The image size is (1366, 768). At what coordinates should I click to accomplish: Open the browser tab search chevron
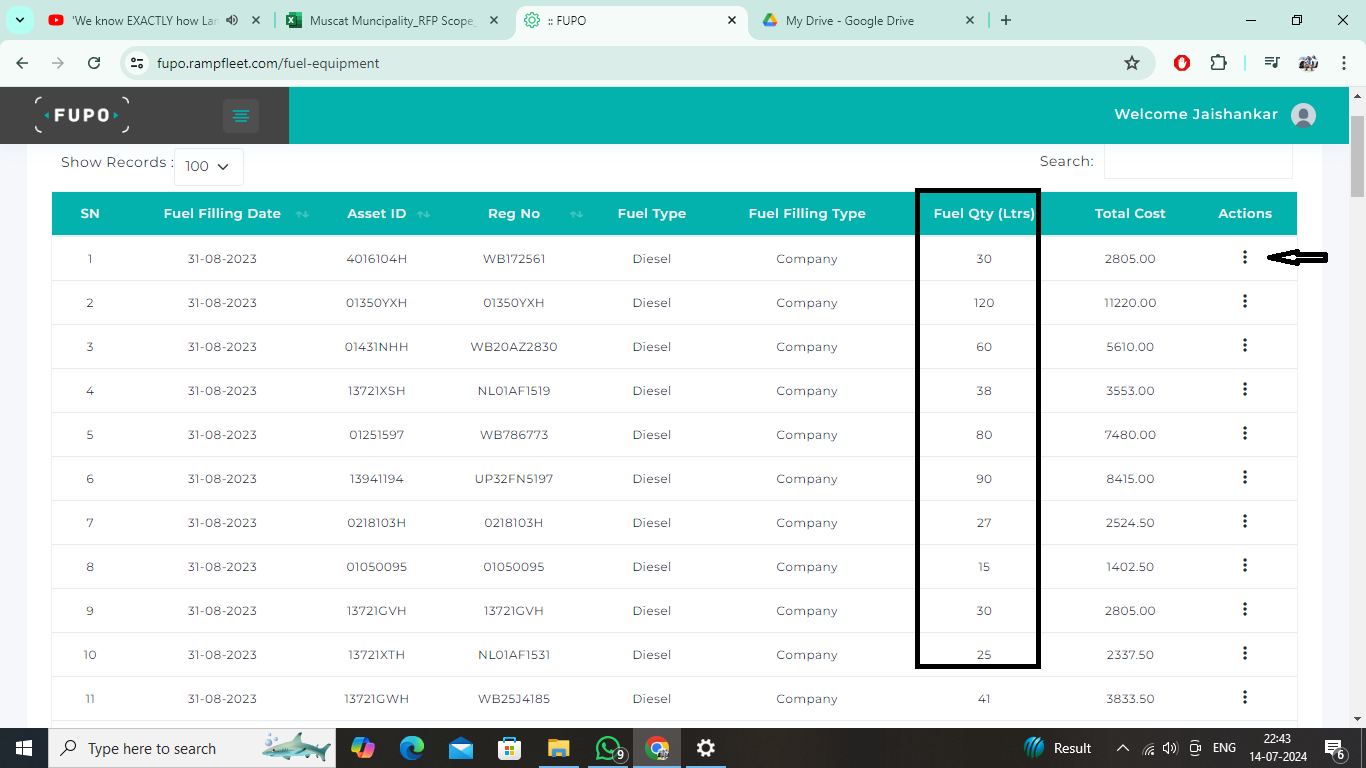19,20
